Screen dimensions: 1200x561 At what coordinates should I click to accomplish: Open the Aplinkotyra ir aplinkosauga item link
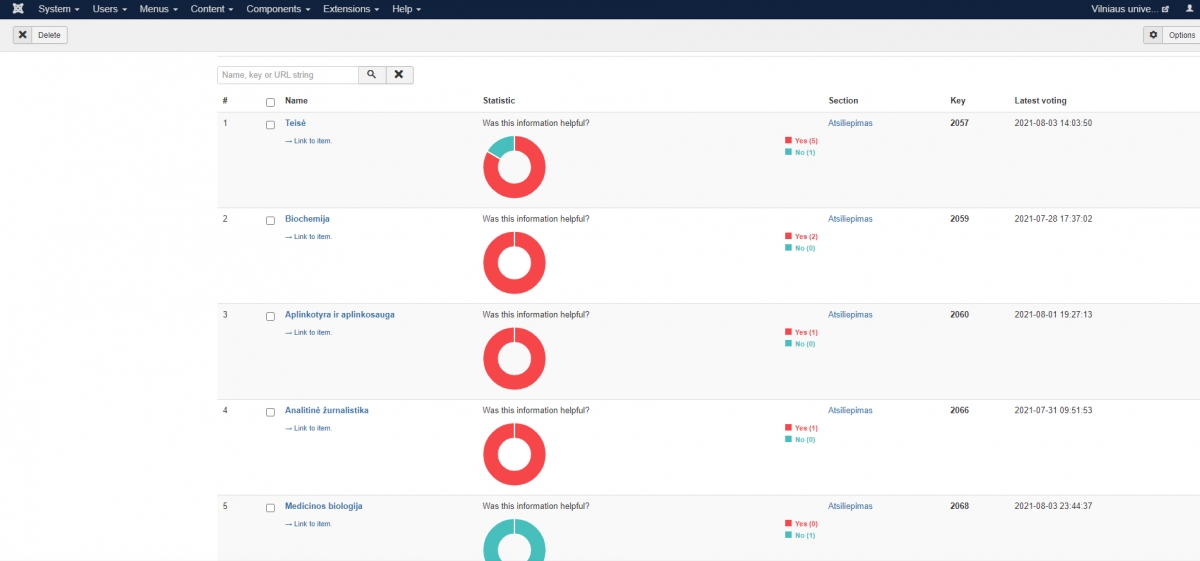pyautogui.click(x=339, y=315)
